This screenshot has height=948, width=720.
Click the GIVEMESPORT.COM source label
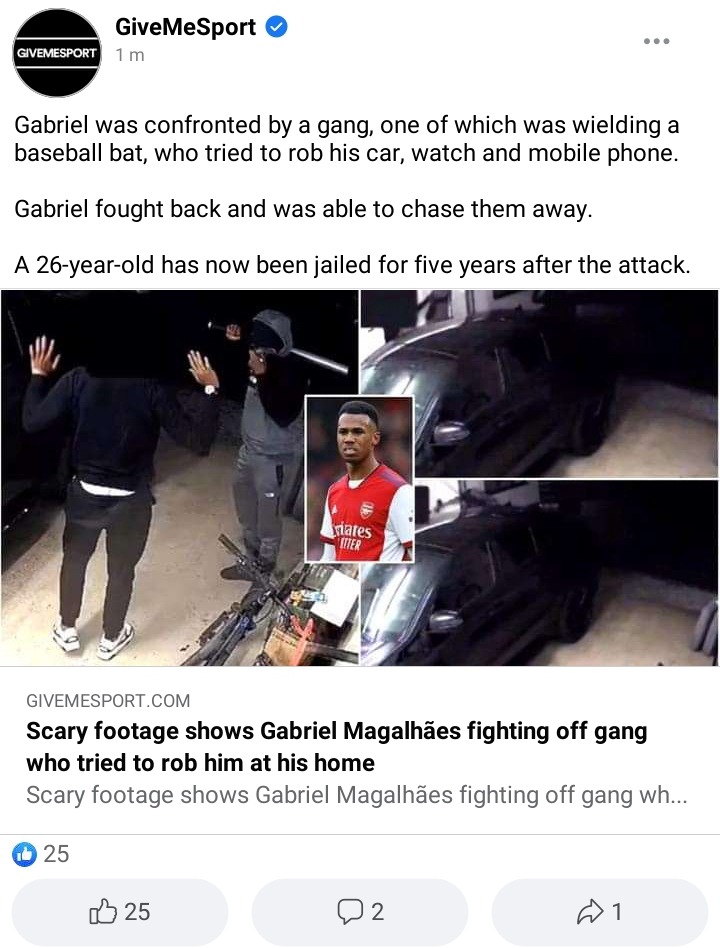(x=108, y=701)
